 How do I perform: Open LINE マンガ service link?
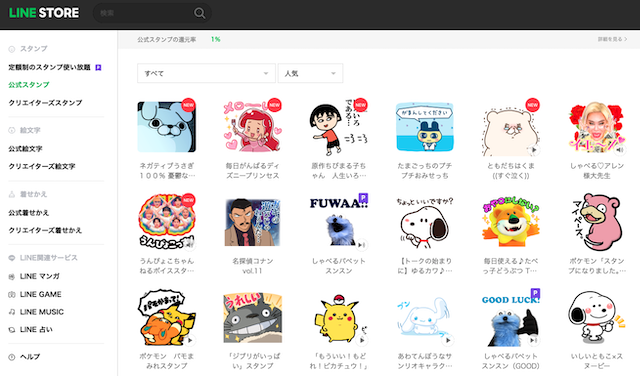click(x=40, y=276)
